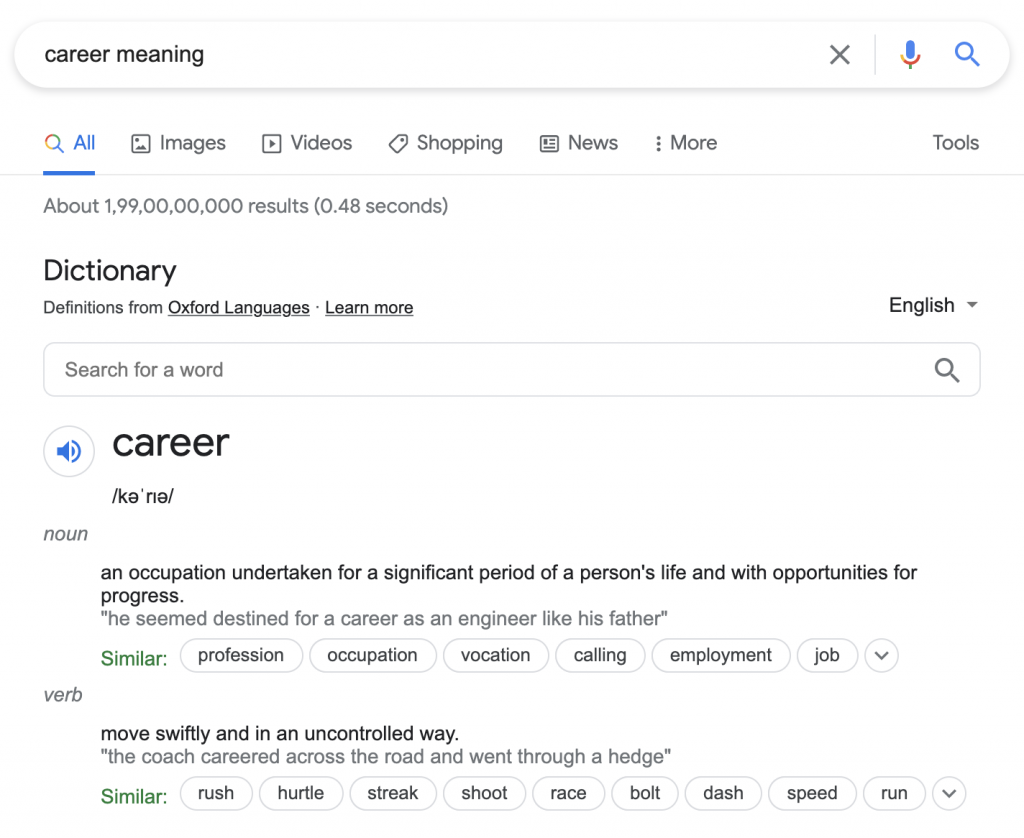Start a voice search with the microphone icon
This screenshot has width=1024, height=838.
pyautogui.click(x=910, y=55)
